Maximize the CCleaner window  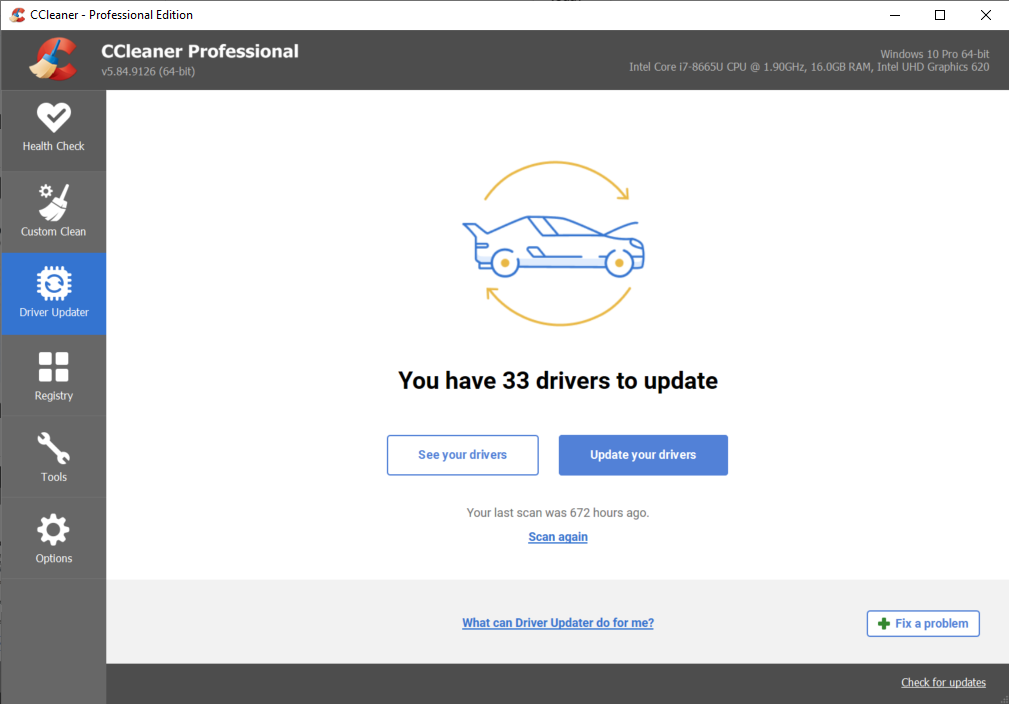point(940,15)
